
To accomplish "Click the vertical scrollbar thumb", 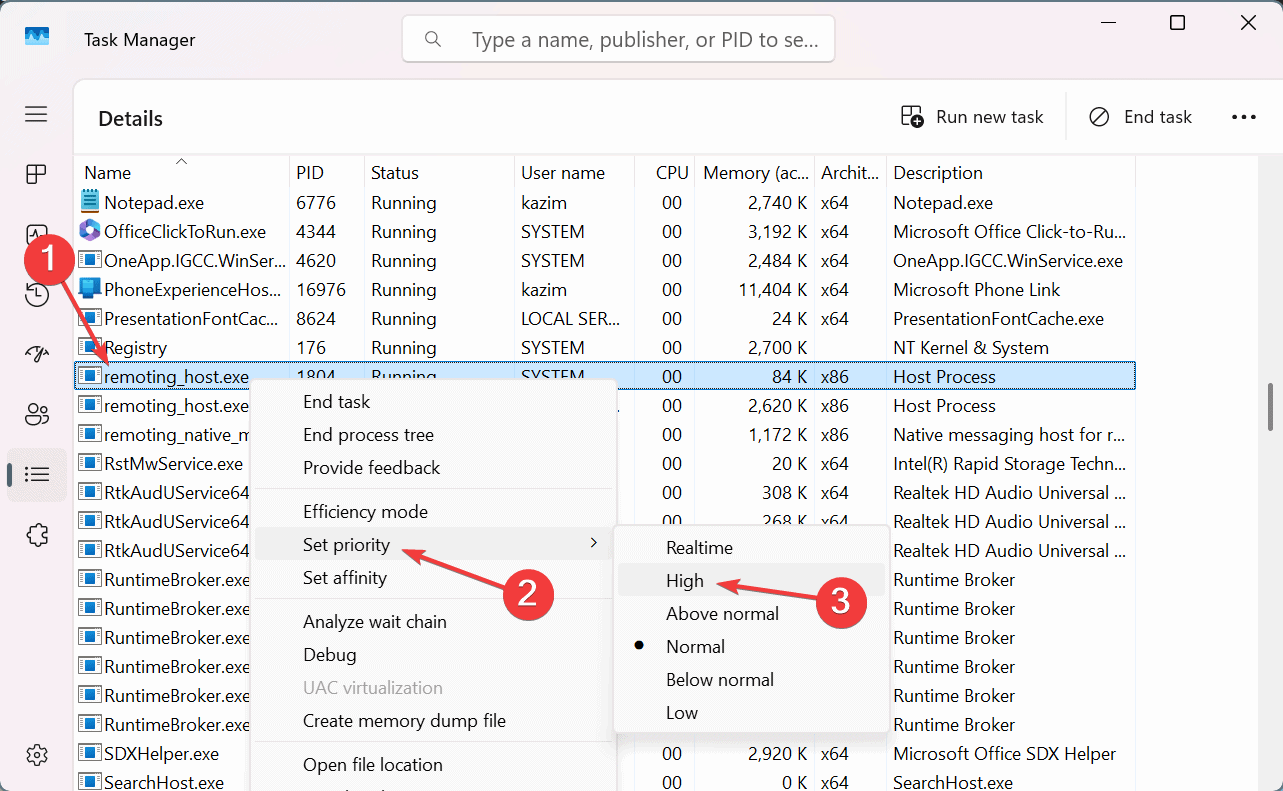I will pyautogui.click(x=1270, y=406).
